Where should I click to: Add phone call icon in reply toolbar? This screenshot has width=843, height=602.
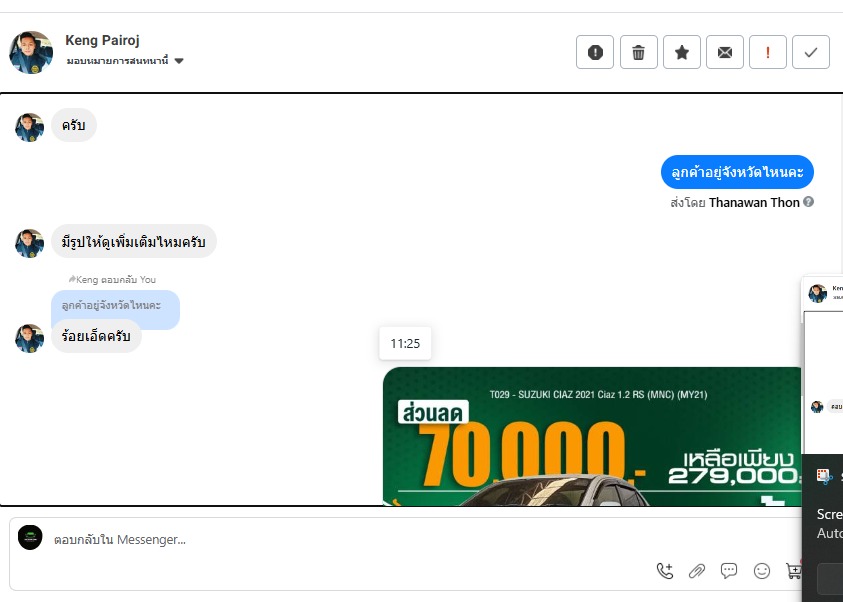pos(665,571)
